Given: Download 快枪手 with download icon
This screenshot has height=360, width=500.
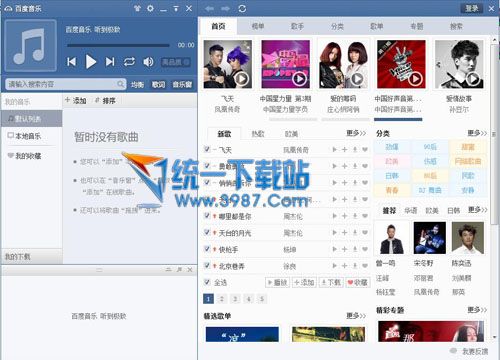Looking at the screenshot, I should [355, 249].
